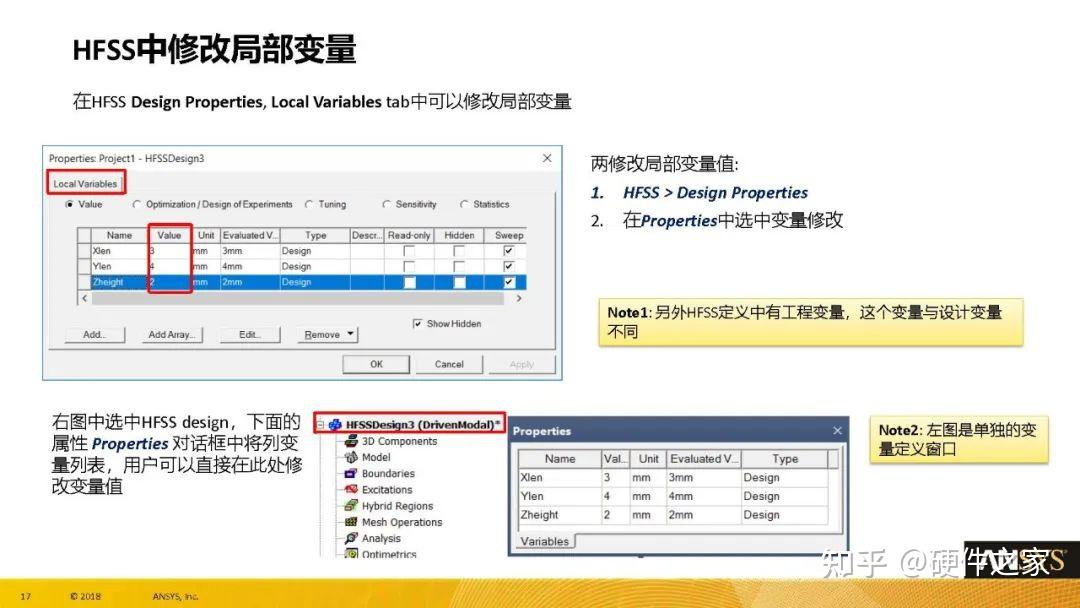Click the 3D Components icon

pos(350,441)
